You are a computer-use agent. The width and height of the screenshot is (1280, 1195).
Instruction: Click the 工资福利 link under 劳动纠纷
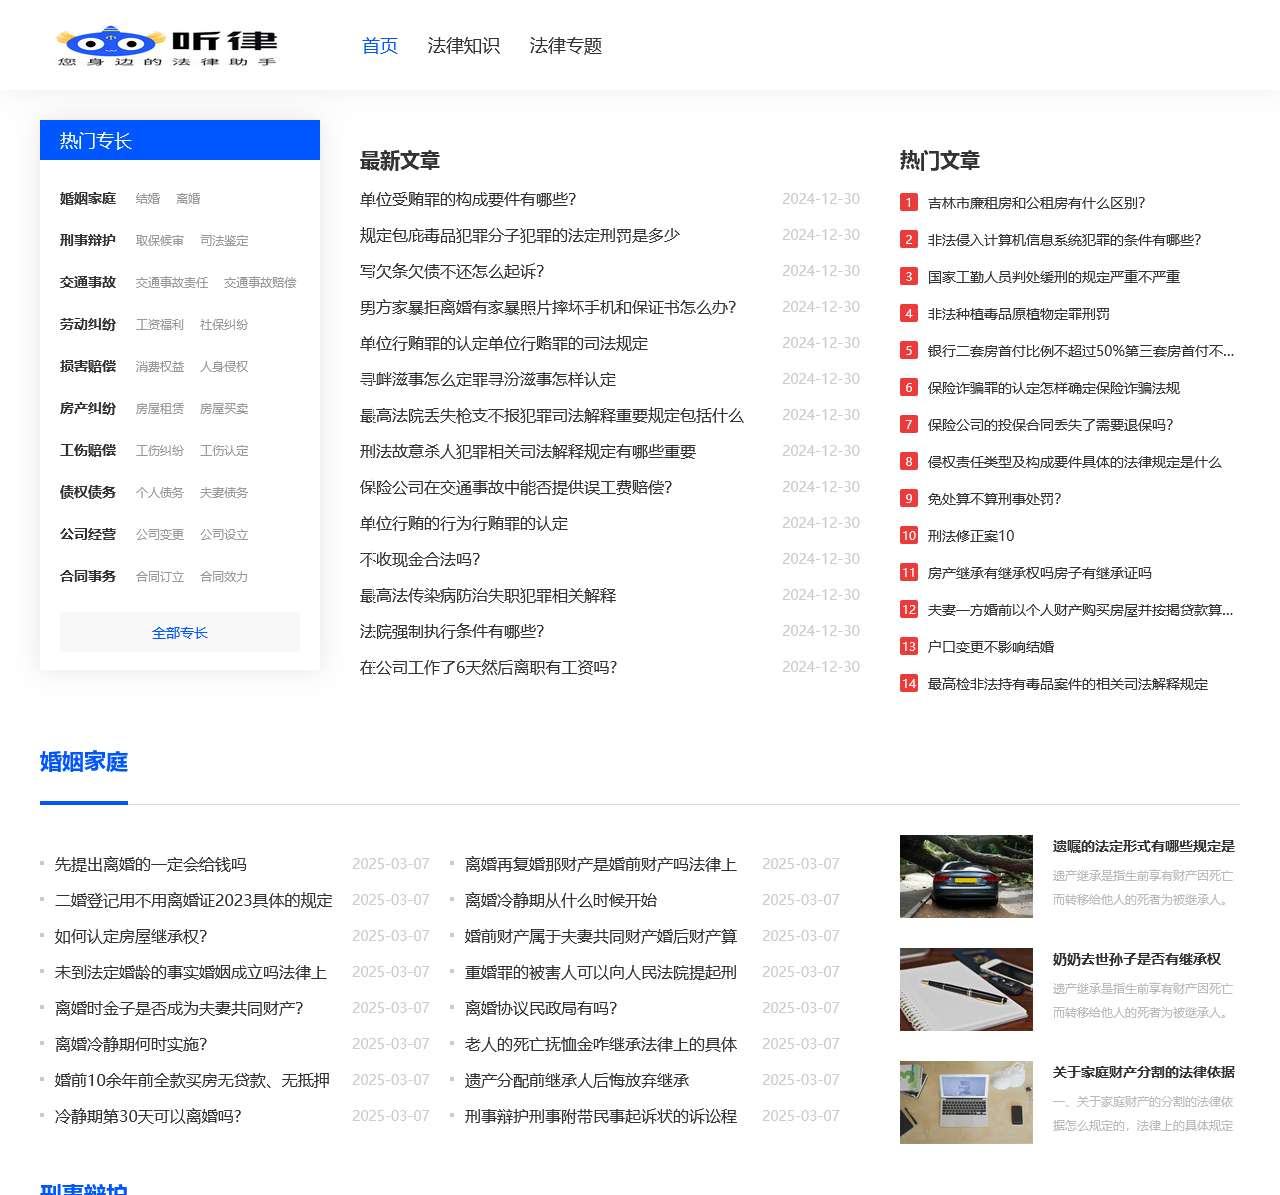click(x=157, y=324)
